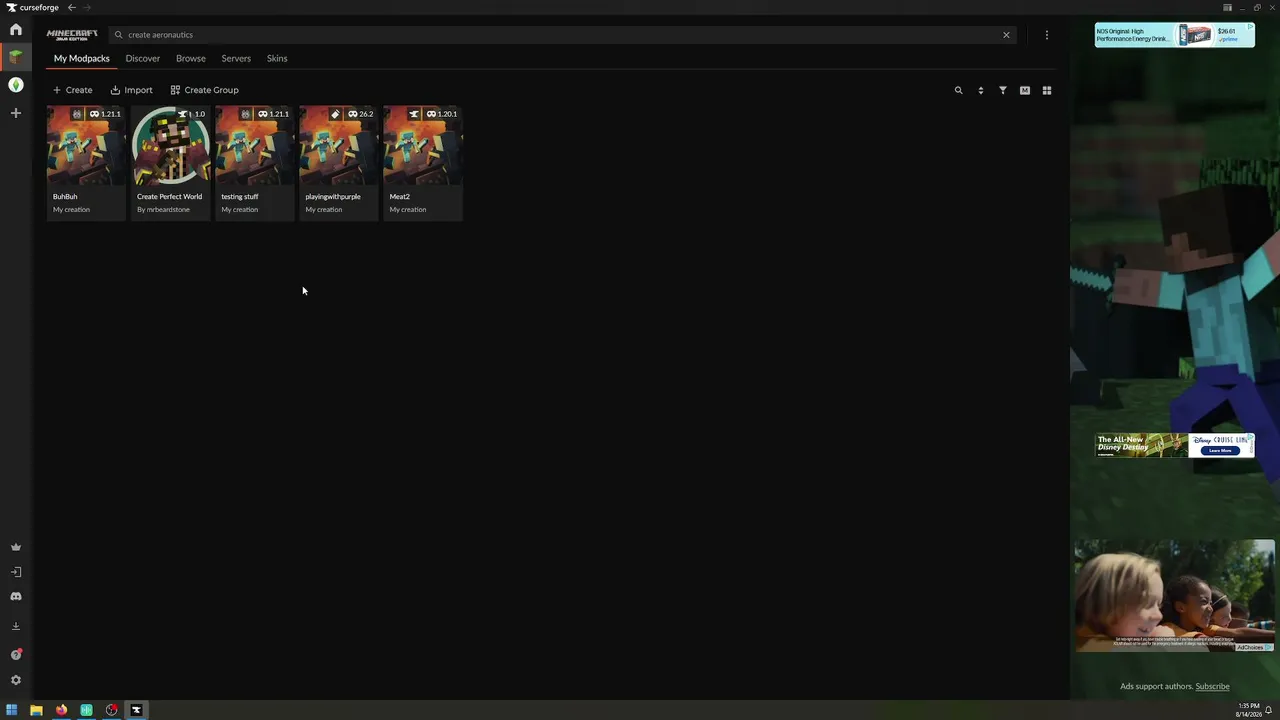Screen dimensions: 1280x720
Task: Switch to the My Modpacks tab
Action: tap(82, 58)
